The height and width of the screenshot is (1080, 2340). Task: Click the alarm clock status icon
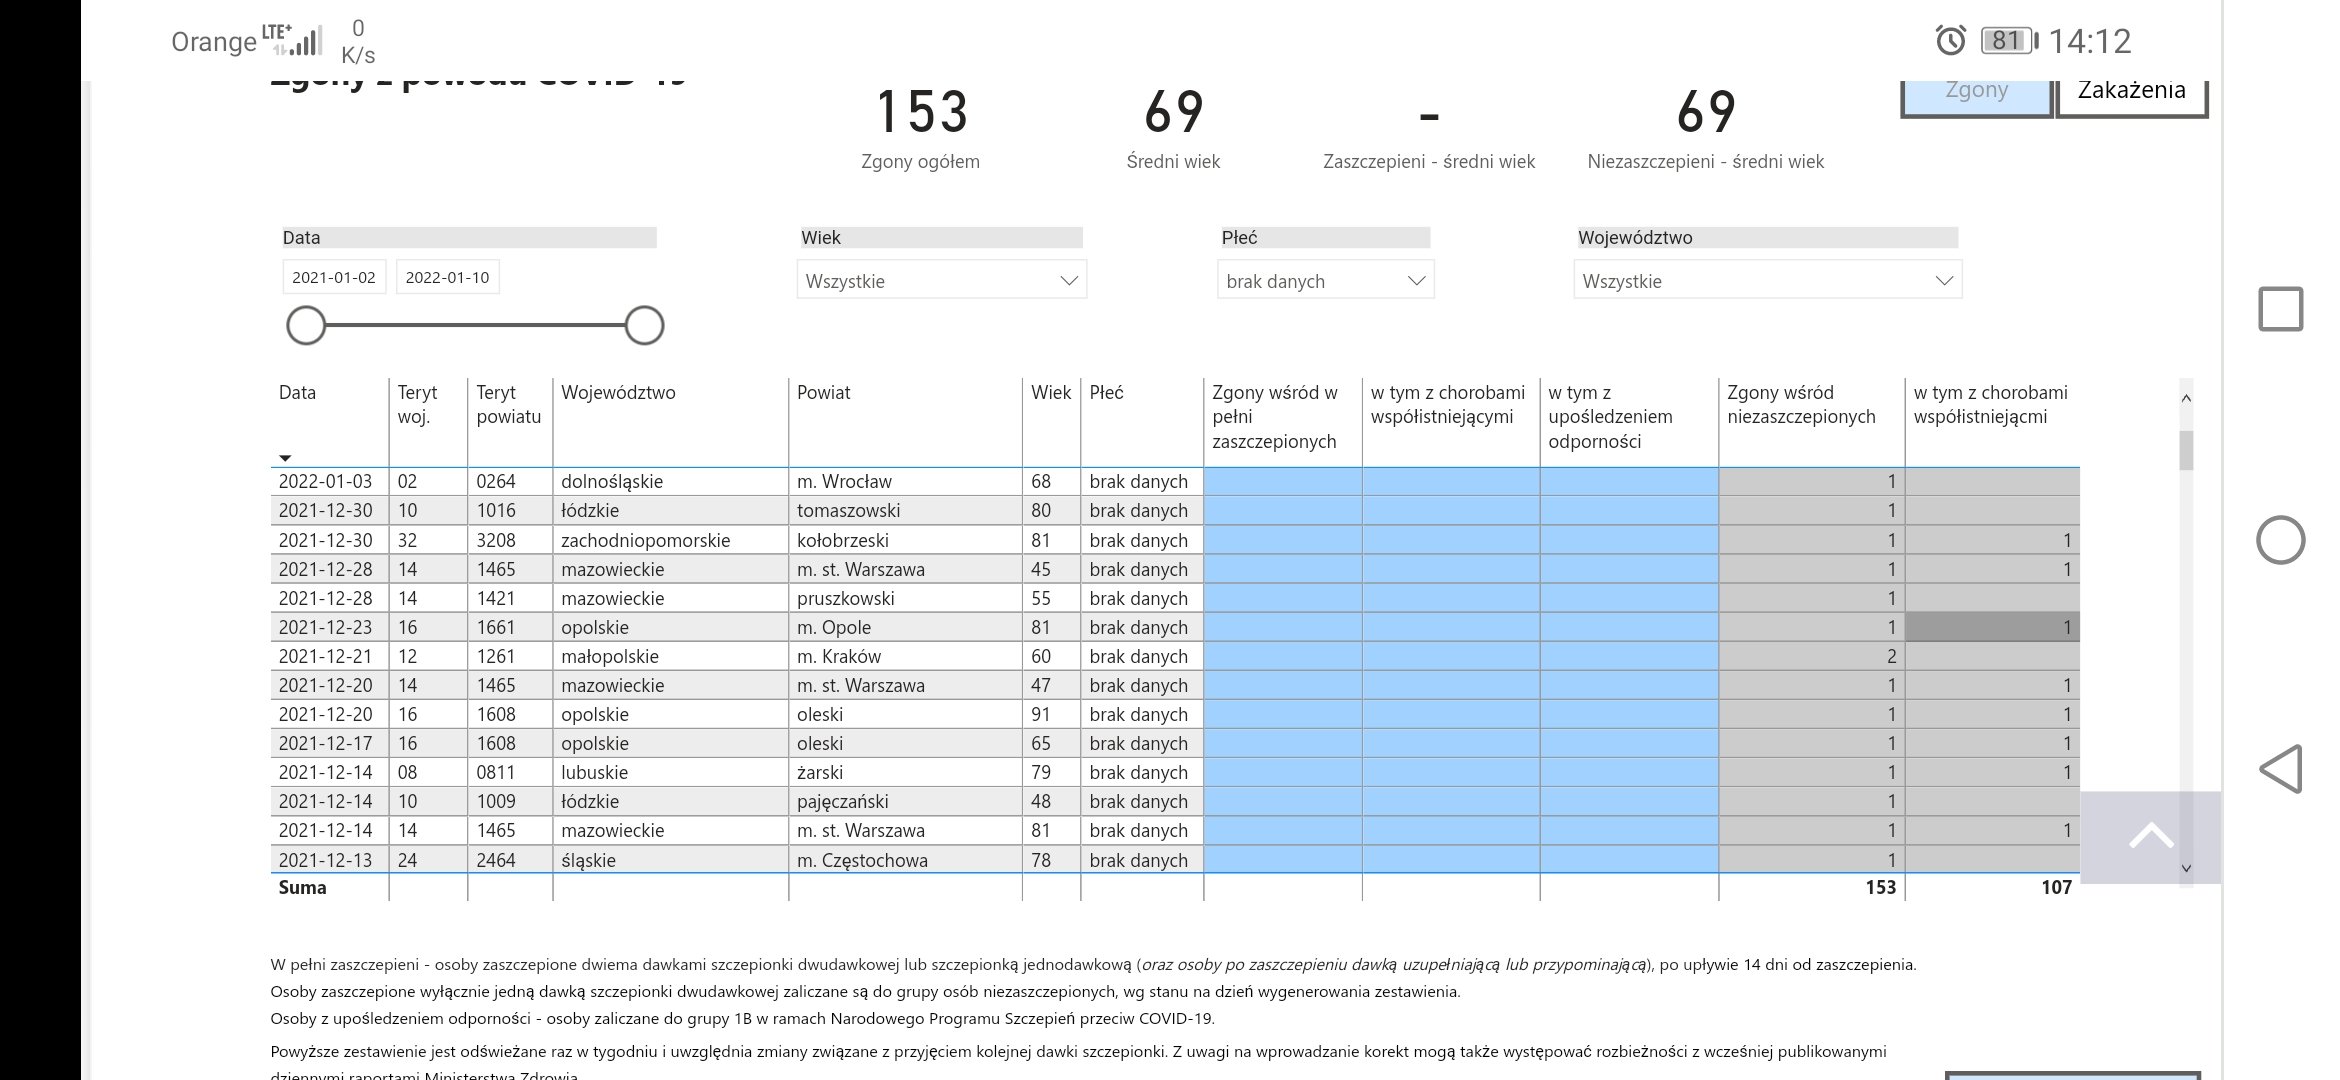point(1950,41)
